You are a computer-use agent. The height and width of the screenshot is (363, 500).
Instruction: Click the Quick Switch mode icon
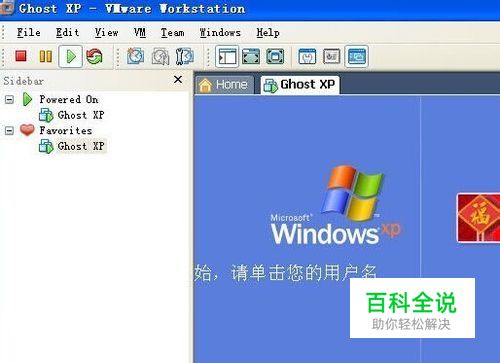coord(251,56)
